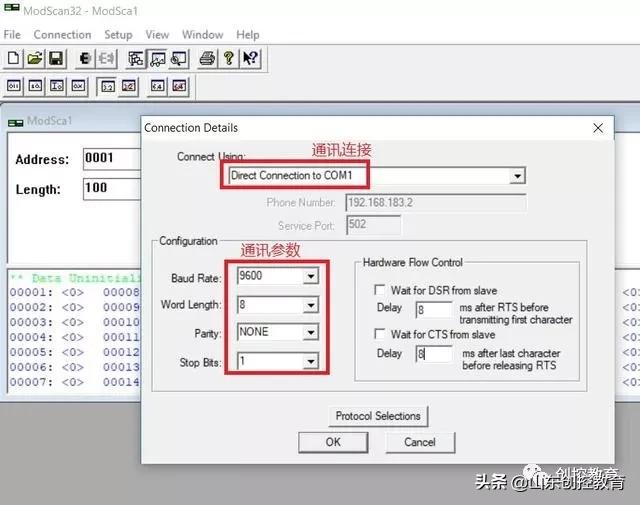Click the DSR Delay input field
This screenshot has width=640, height=505.
(x=434, y=310)
